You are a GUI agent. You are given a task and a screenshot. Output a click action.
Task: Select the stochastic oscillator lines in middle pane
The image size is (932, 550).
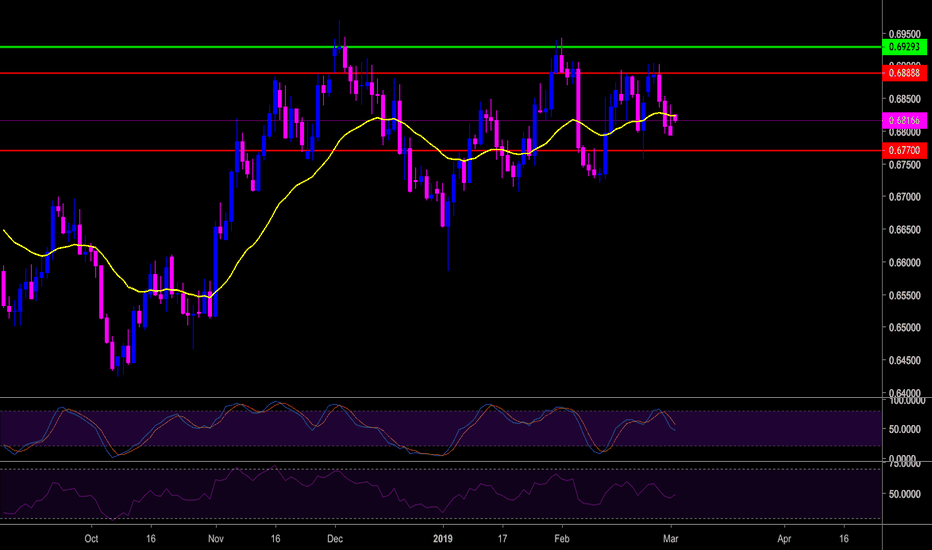tap(339, 429)
